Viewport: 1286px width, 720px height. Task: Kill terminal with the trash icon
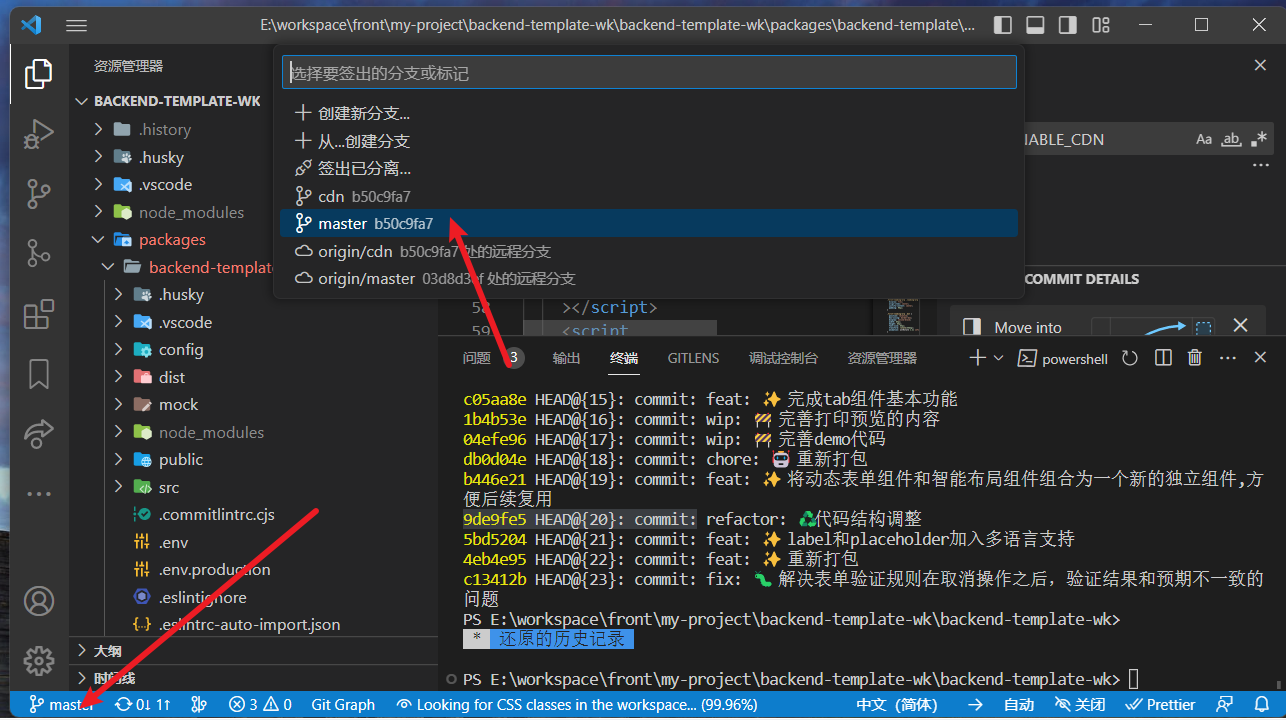[1194, 358]
